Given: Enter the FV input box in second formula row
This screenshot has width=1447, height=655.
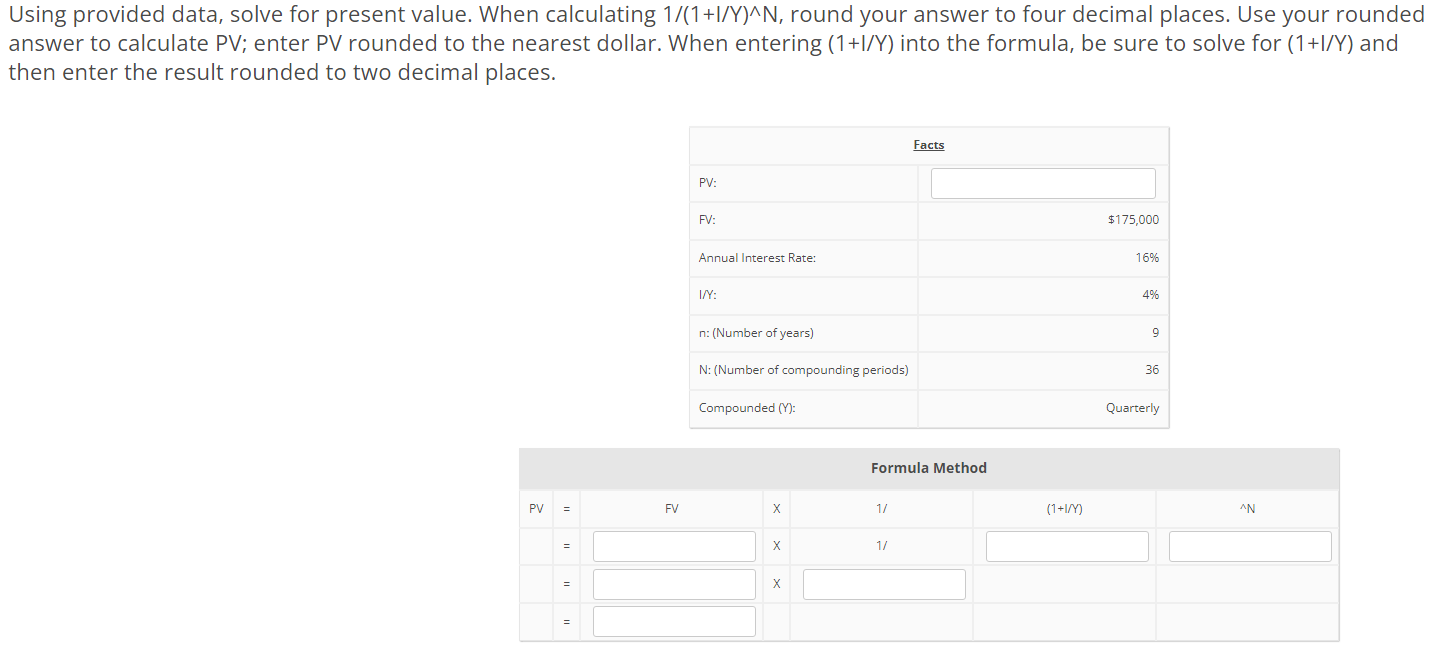Looking at the screenshot, I should tap(673, 545).
